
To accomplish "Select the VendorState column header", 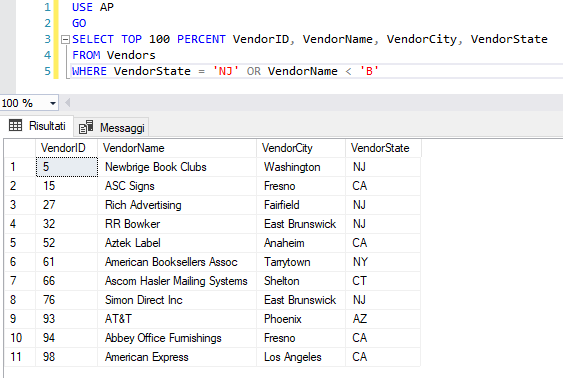I will [383, 148].
